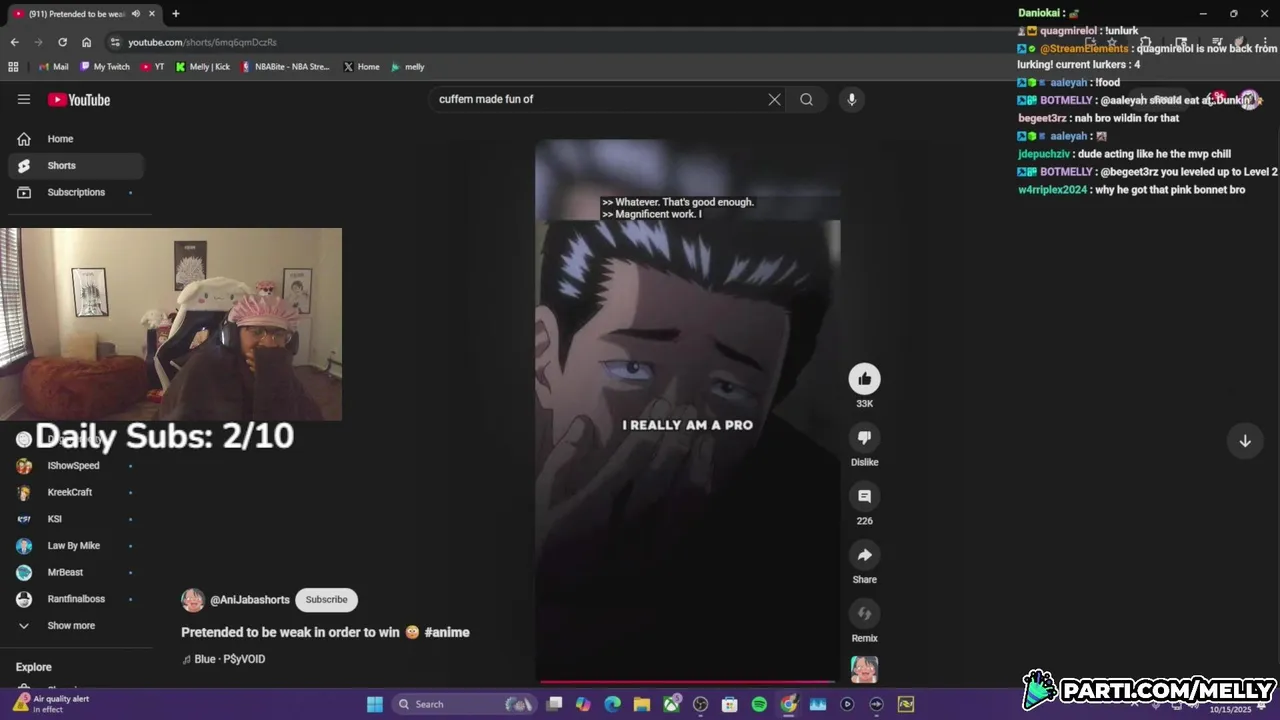Open the Chrome apps grid shortcut

pos(13,67)
